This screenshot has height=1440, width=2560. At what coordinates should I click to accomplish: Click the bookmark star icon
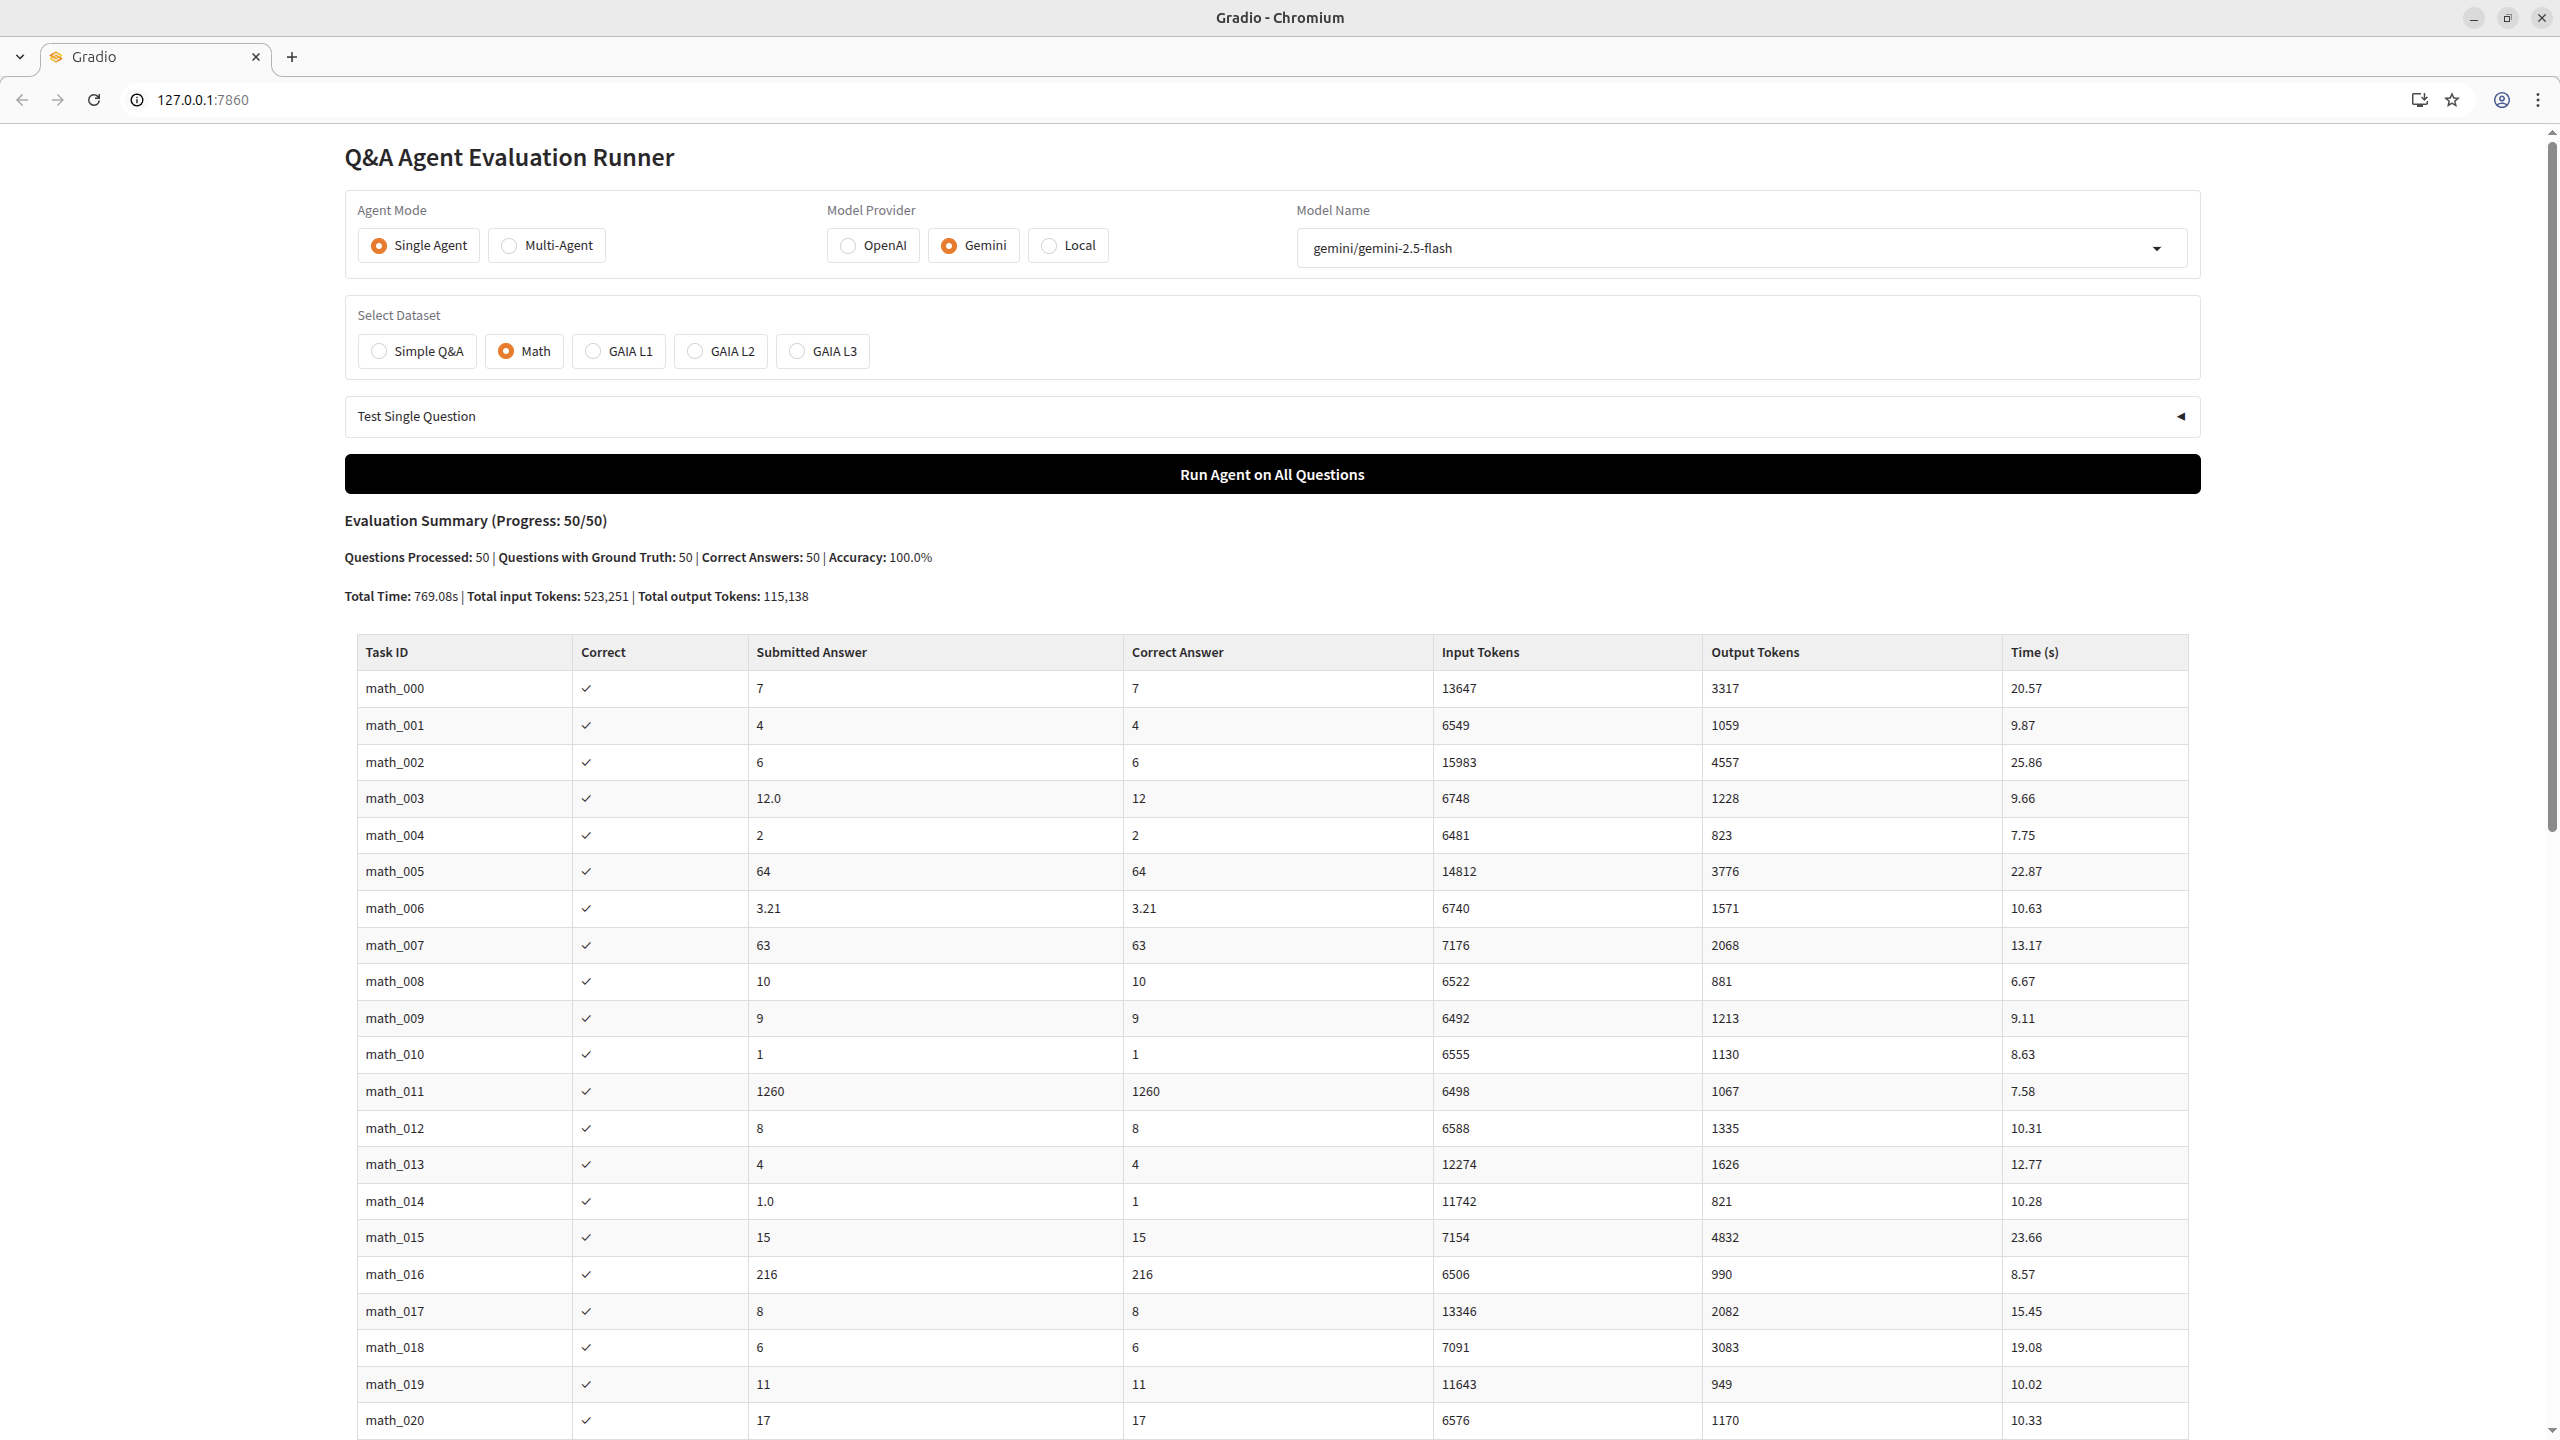(2452, 100)
